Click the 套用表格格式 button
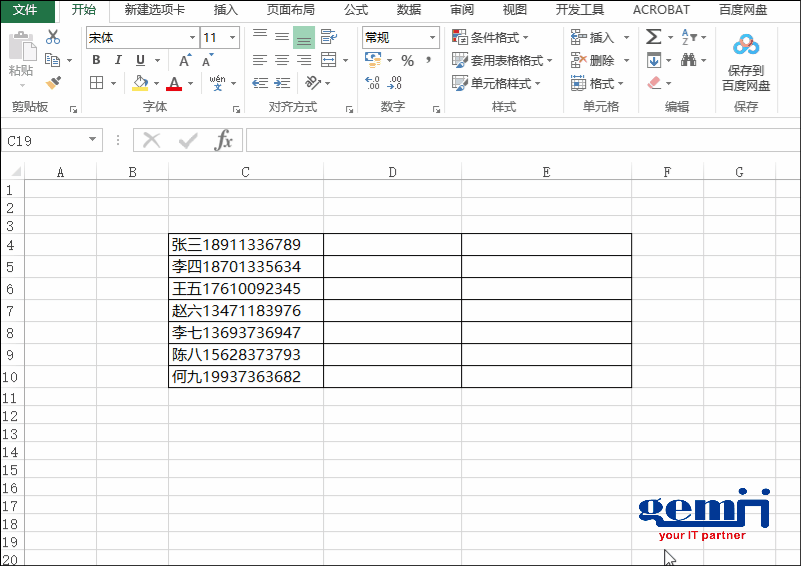Screen dimensions: 801x566 pos(503,60)
